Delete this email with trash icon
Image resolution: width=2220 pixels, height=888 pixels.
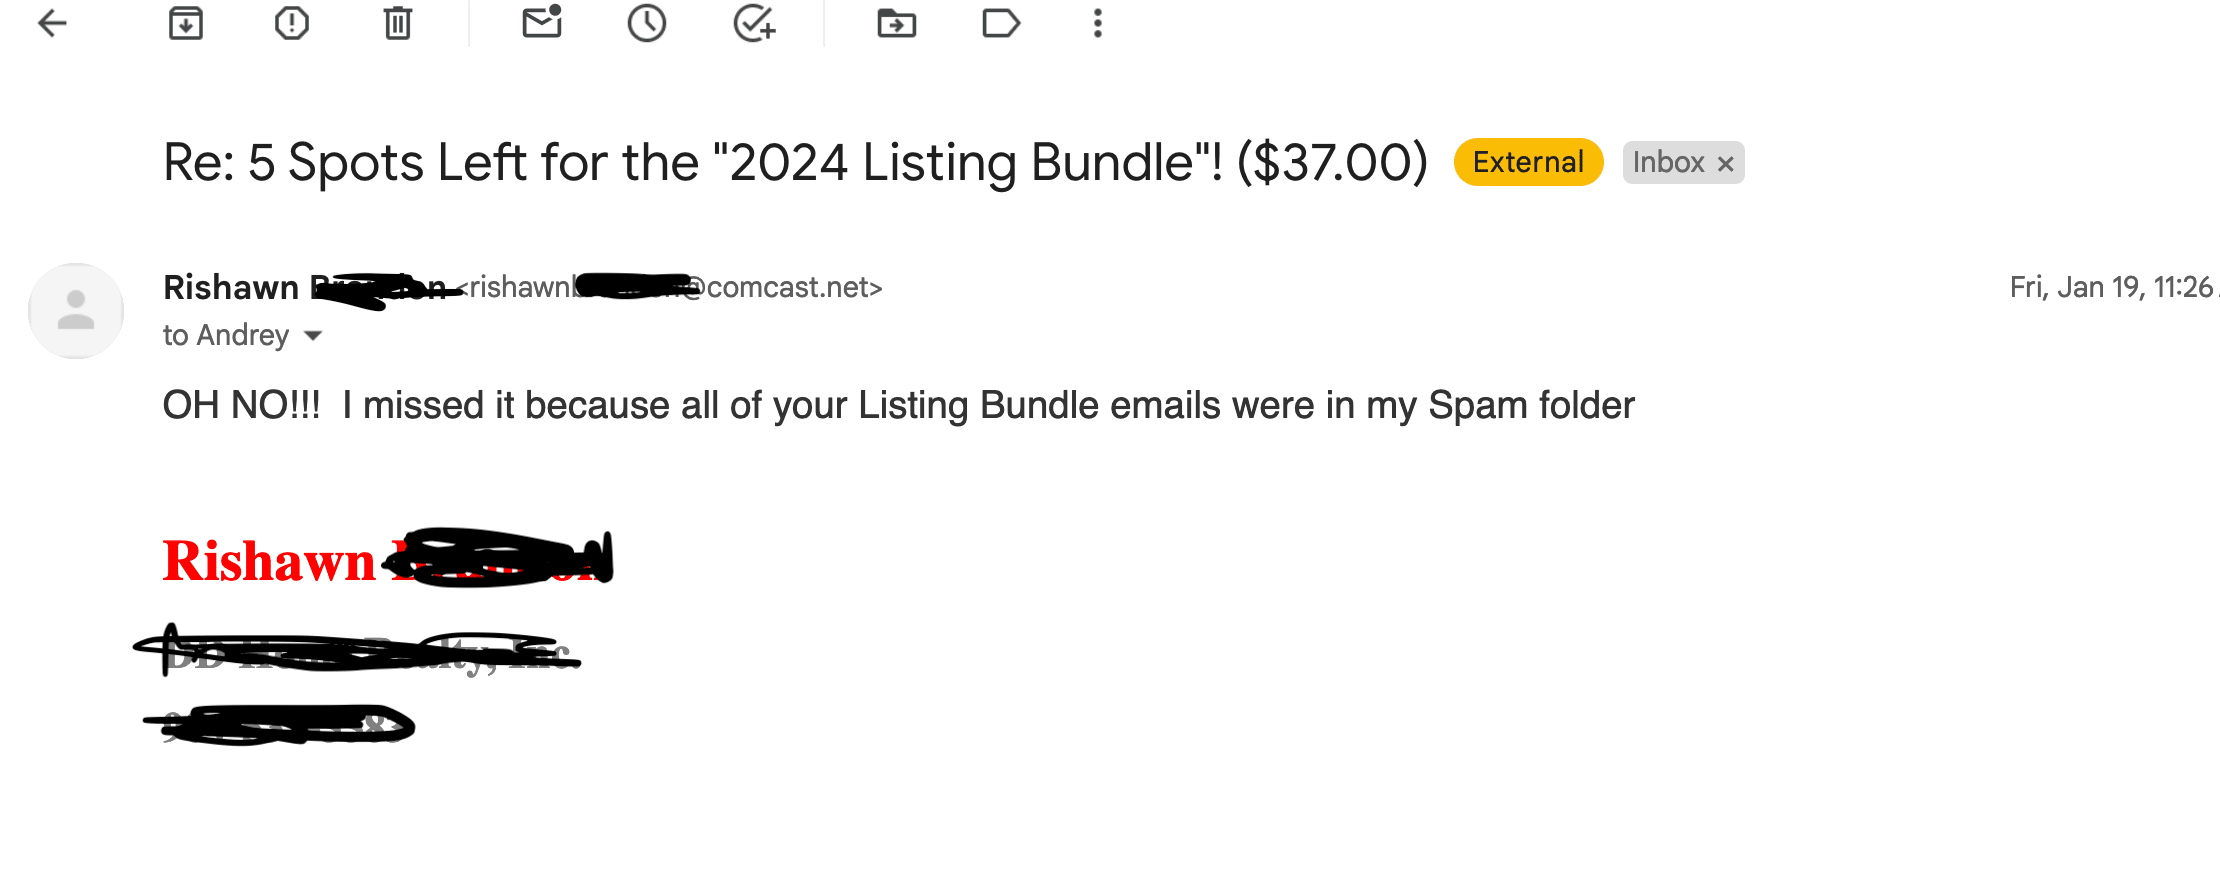398,23
